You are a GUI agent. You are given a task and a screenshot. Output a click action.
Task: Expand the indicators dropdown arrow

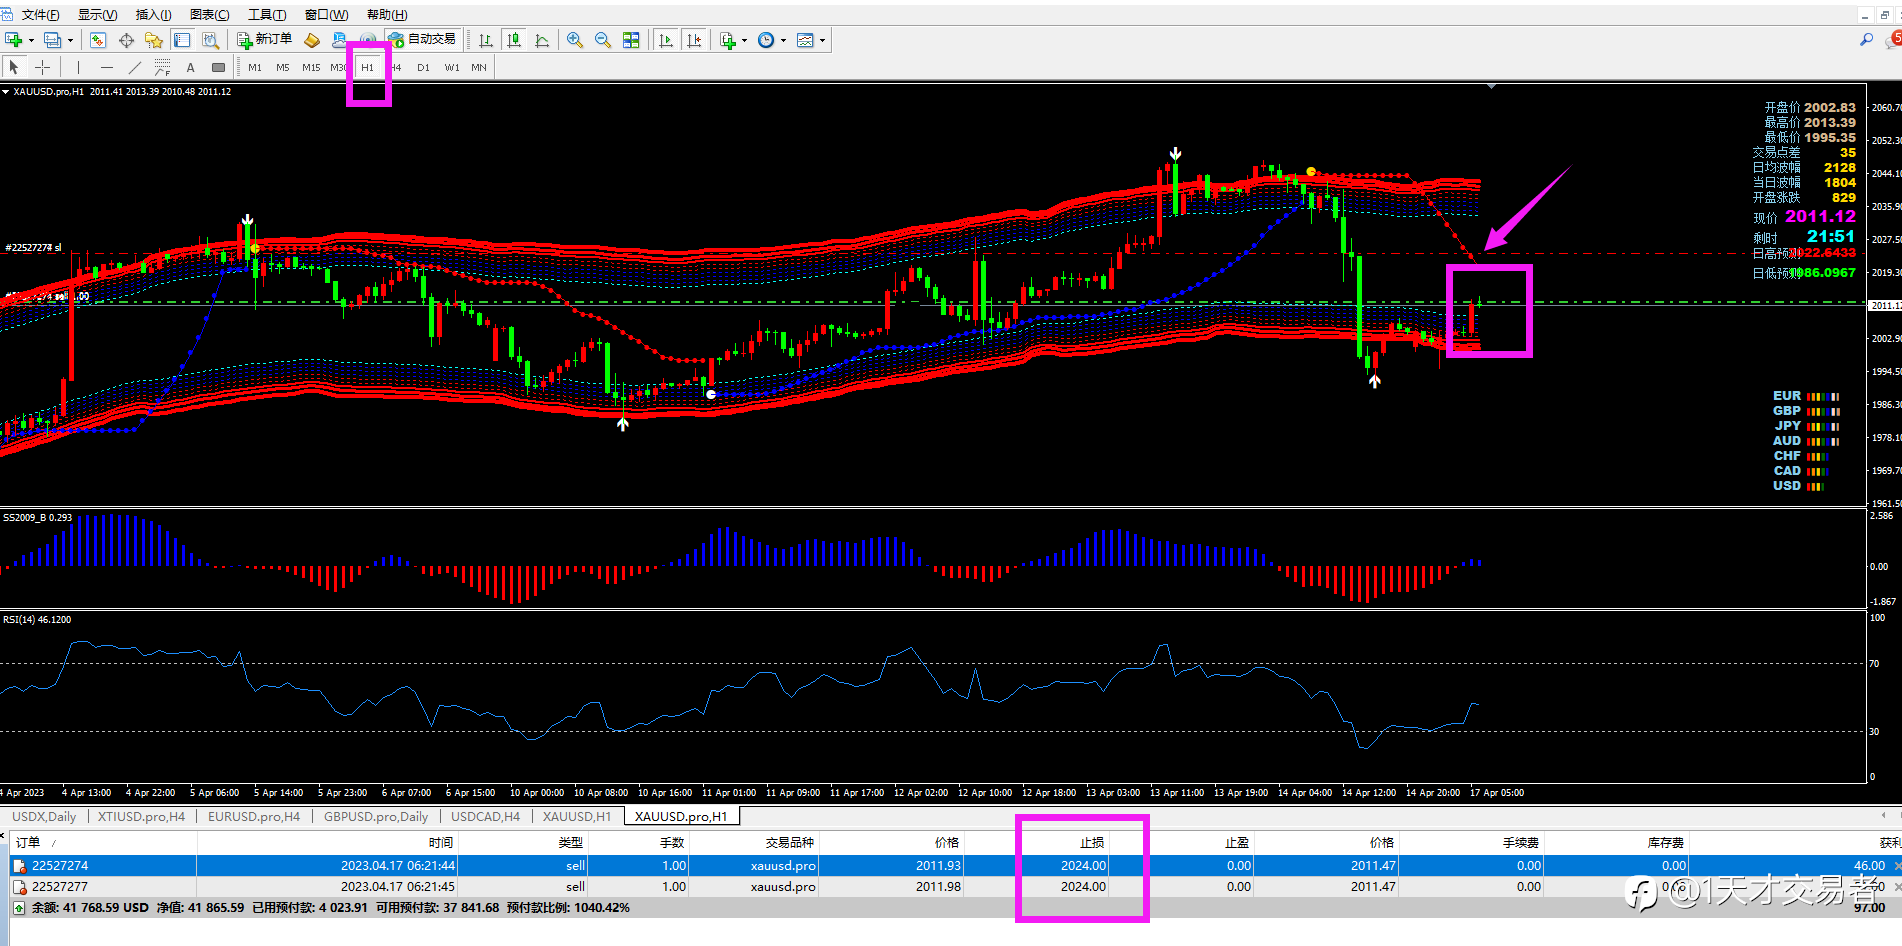[744, 41]
